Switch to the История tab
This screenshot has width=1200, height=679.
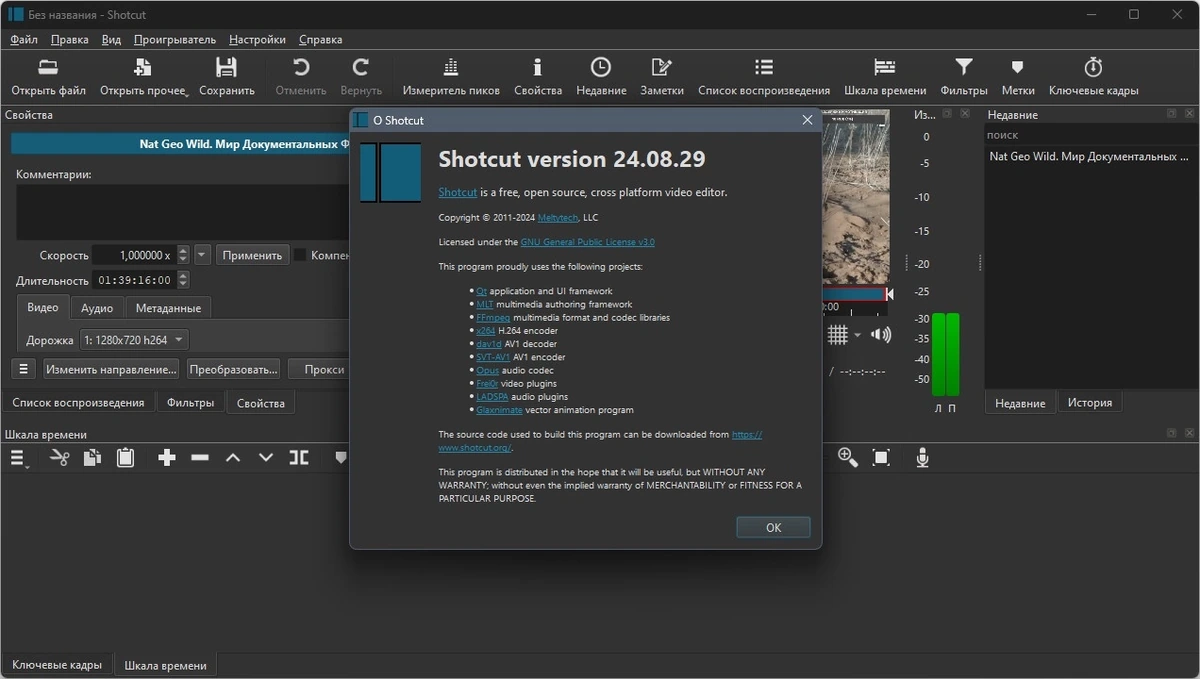point(1089,403)
